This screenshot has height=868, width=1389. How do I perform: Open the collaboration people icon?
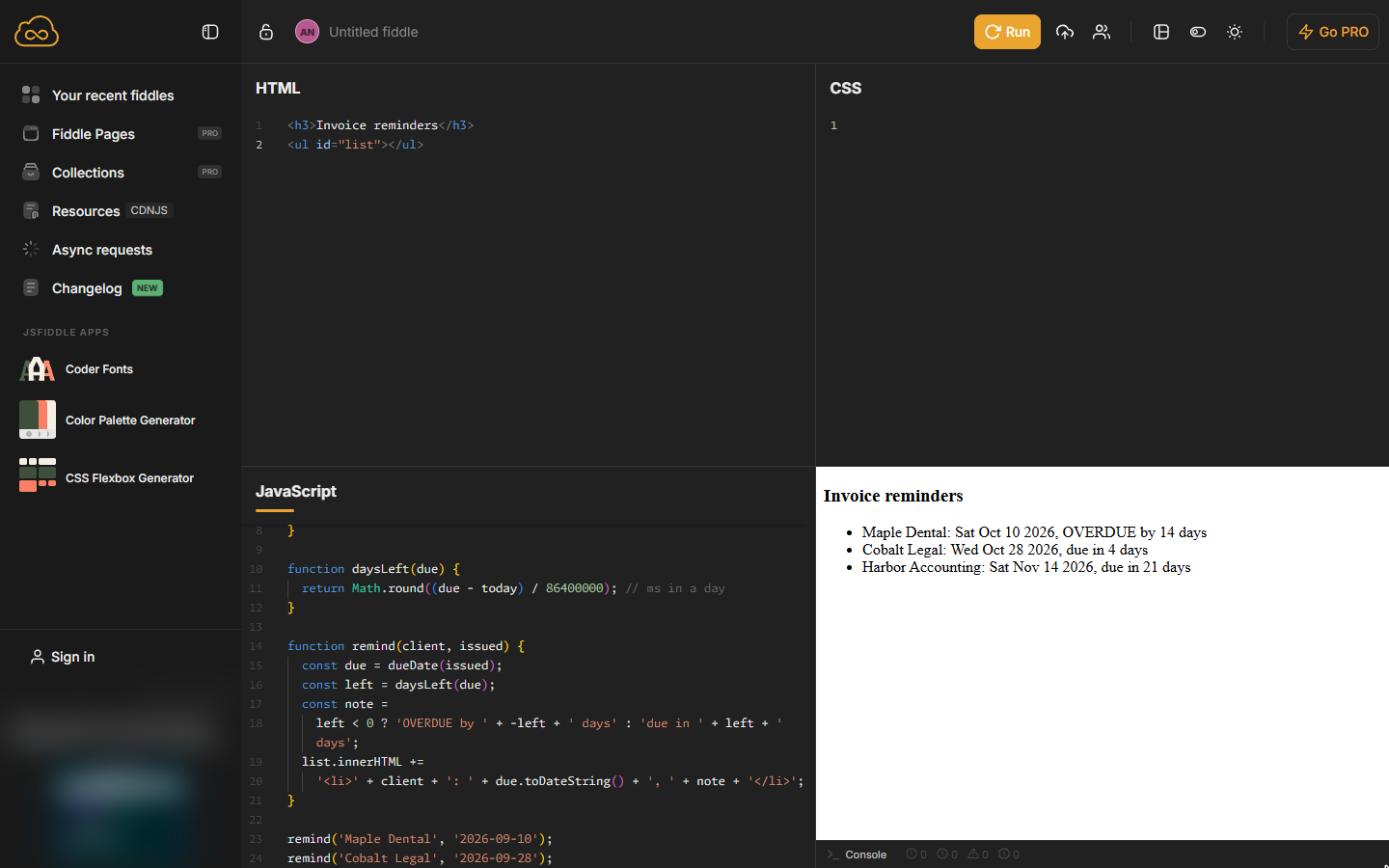tap(1101, 32)
